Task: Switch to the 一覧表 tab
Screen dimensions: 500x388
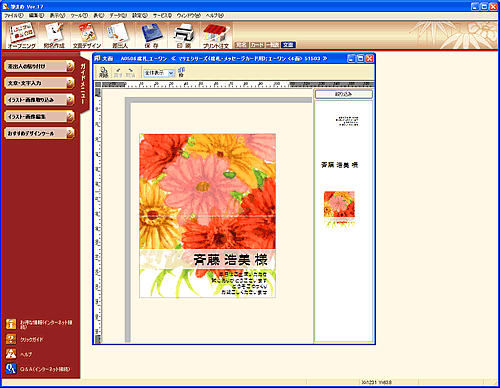Action: point(273,45)
